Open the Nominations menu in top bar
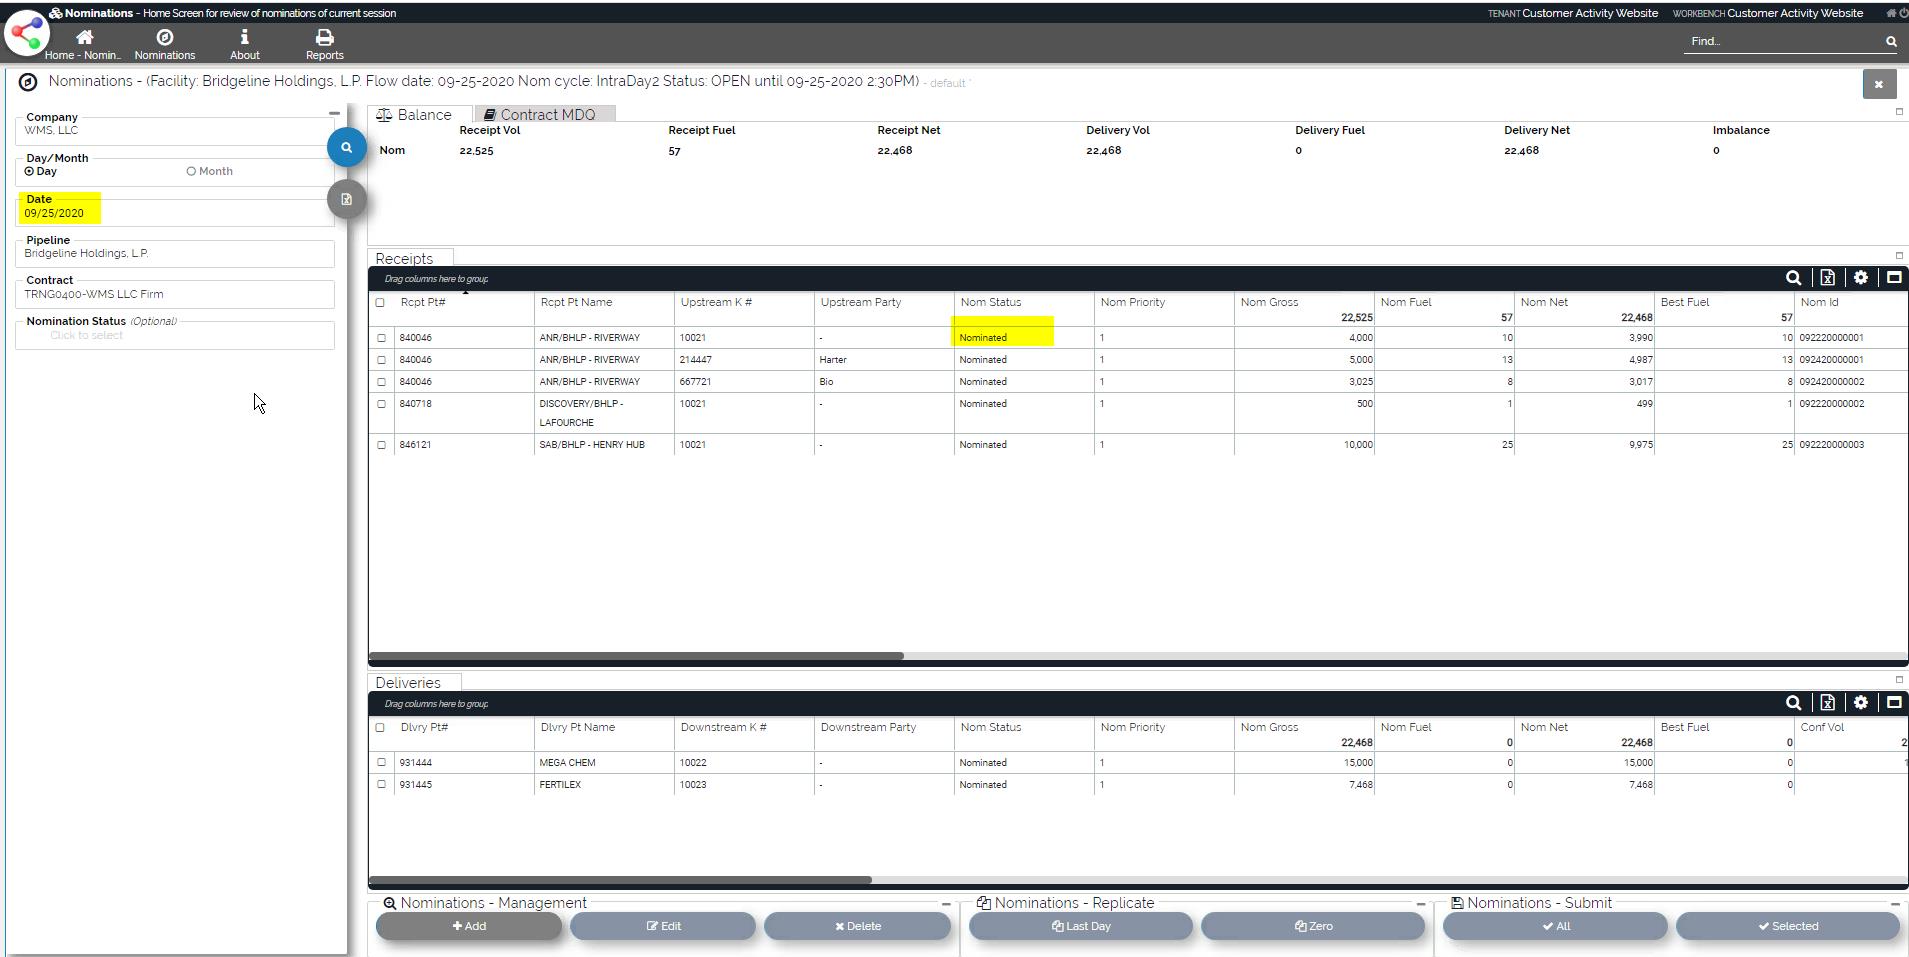Image resolution: width=1909 pixels, height=957 pixels. tap(165, 44)
